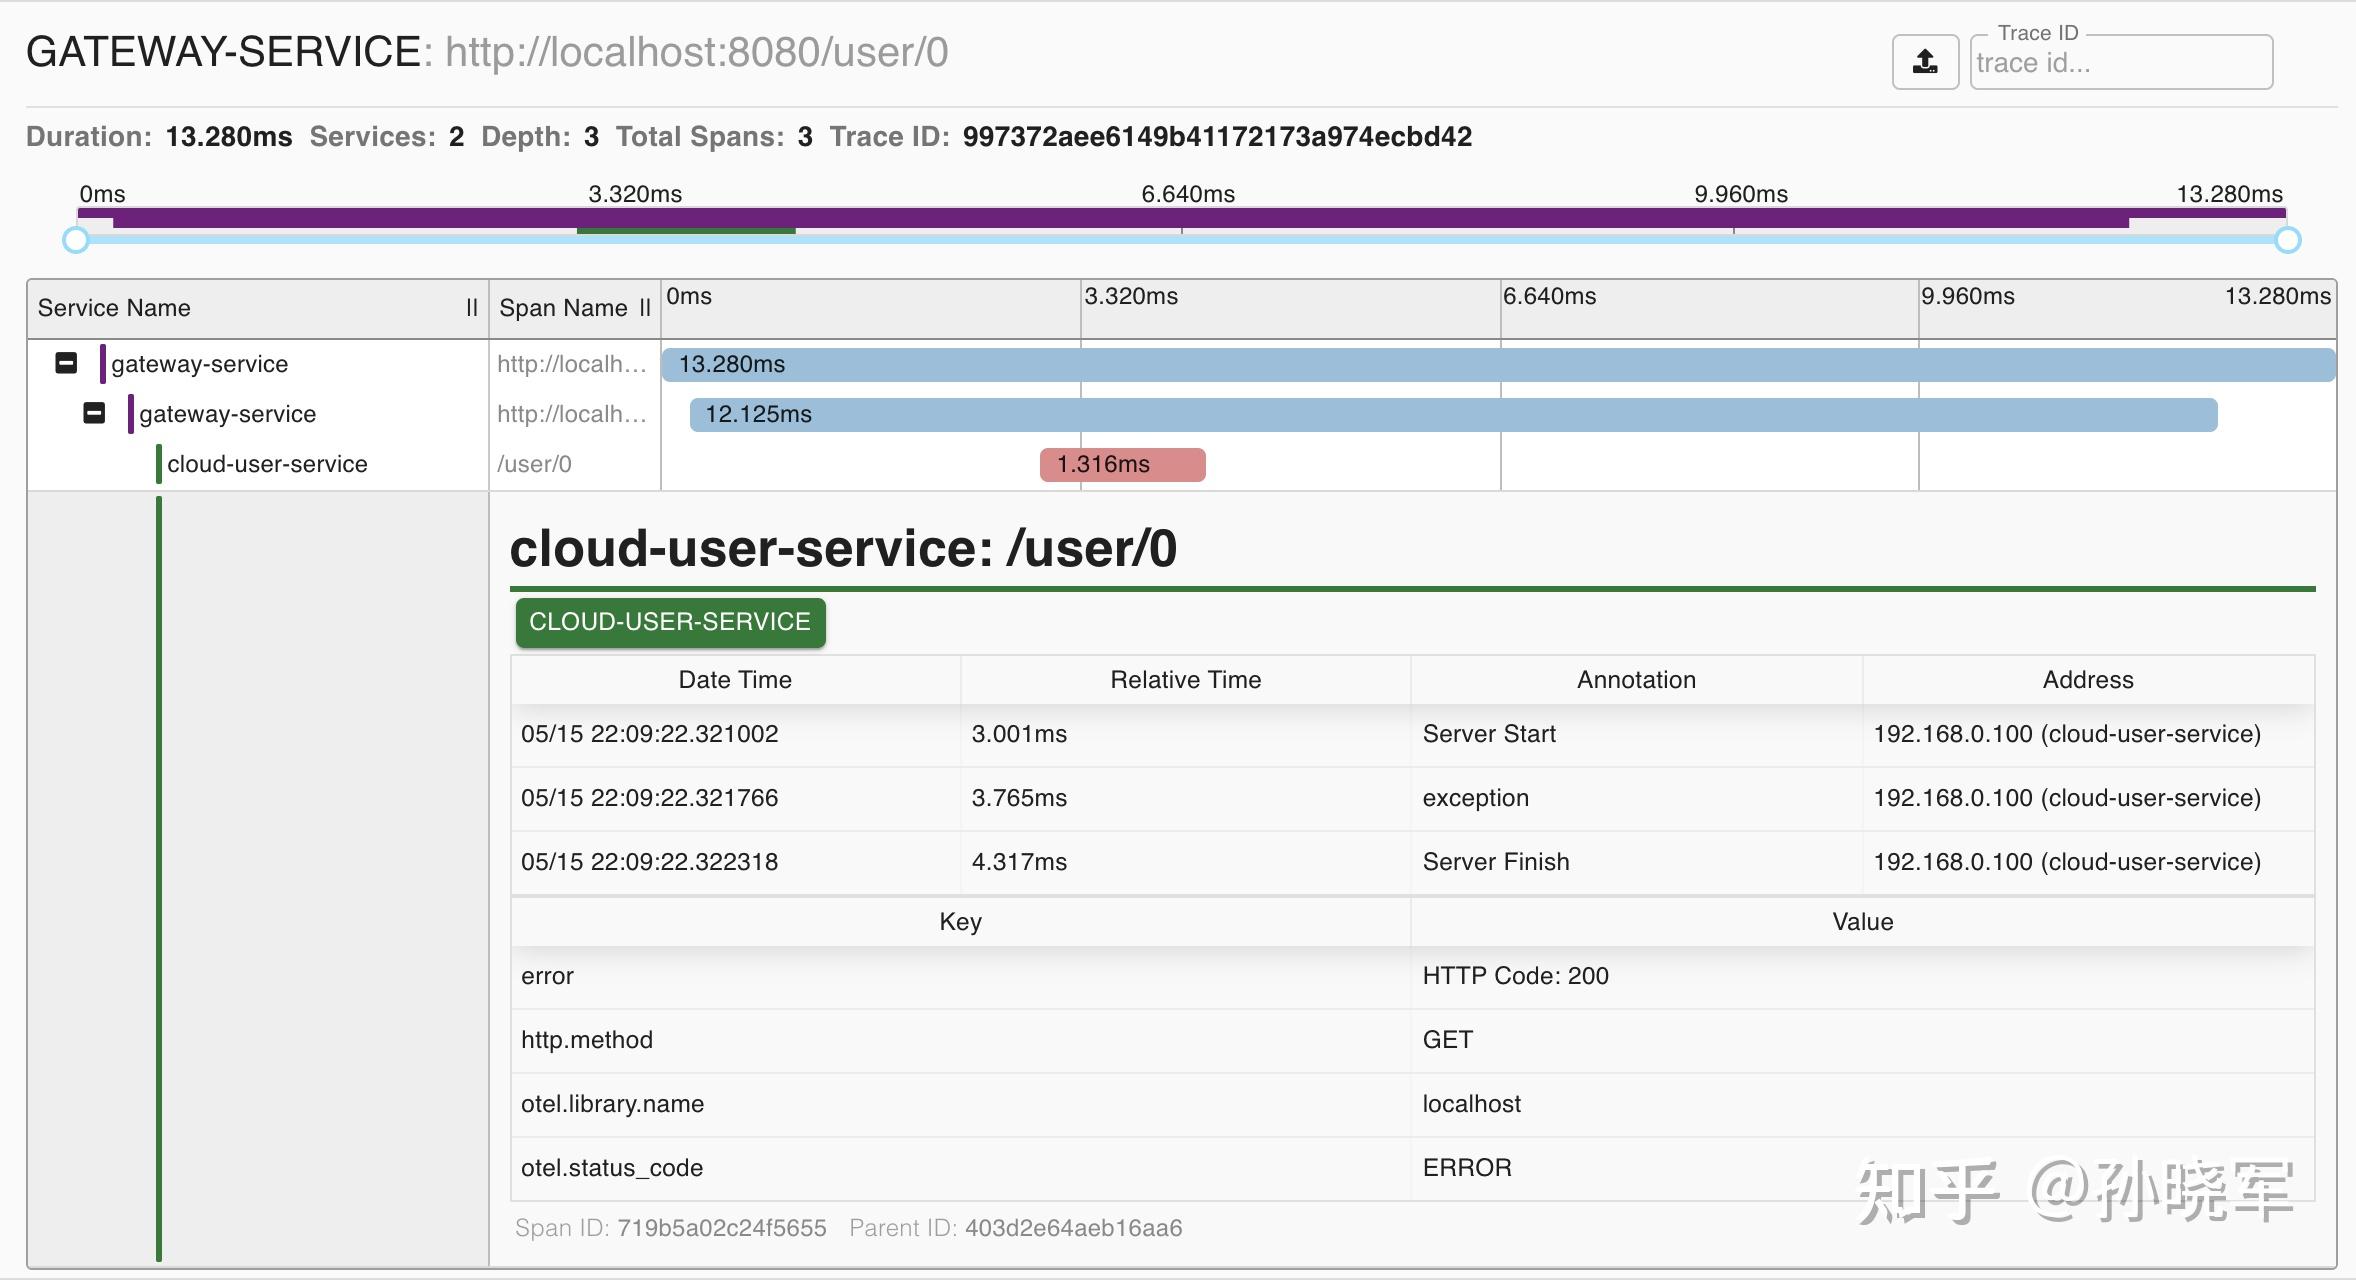Click the green mini-map span segment

[686, 230]
